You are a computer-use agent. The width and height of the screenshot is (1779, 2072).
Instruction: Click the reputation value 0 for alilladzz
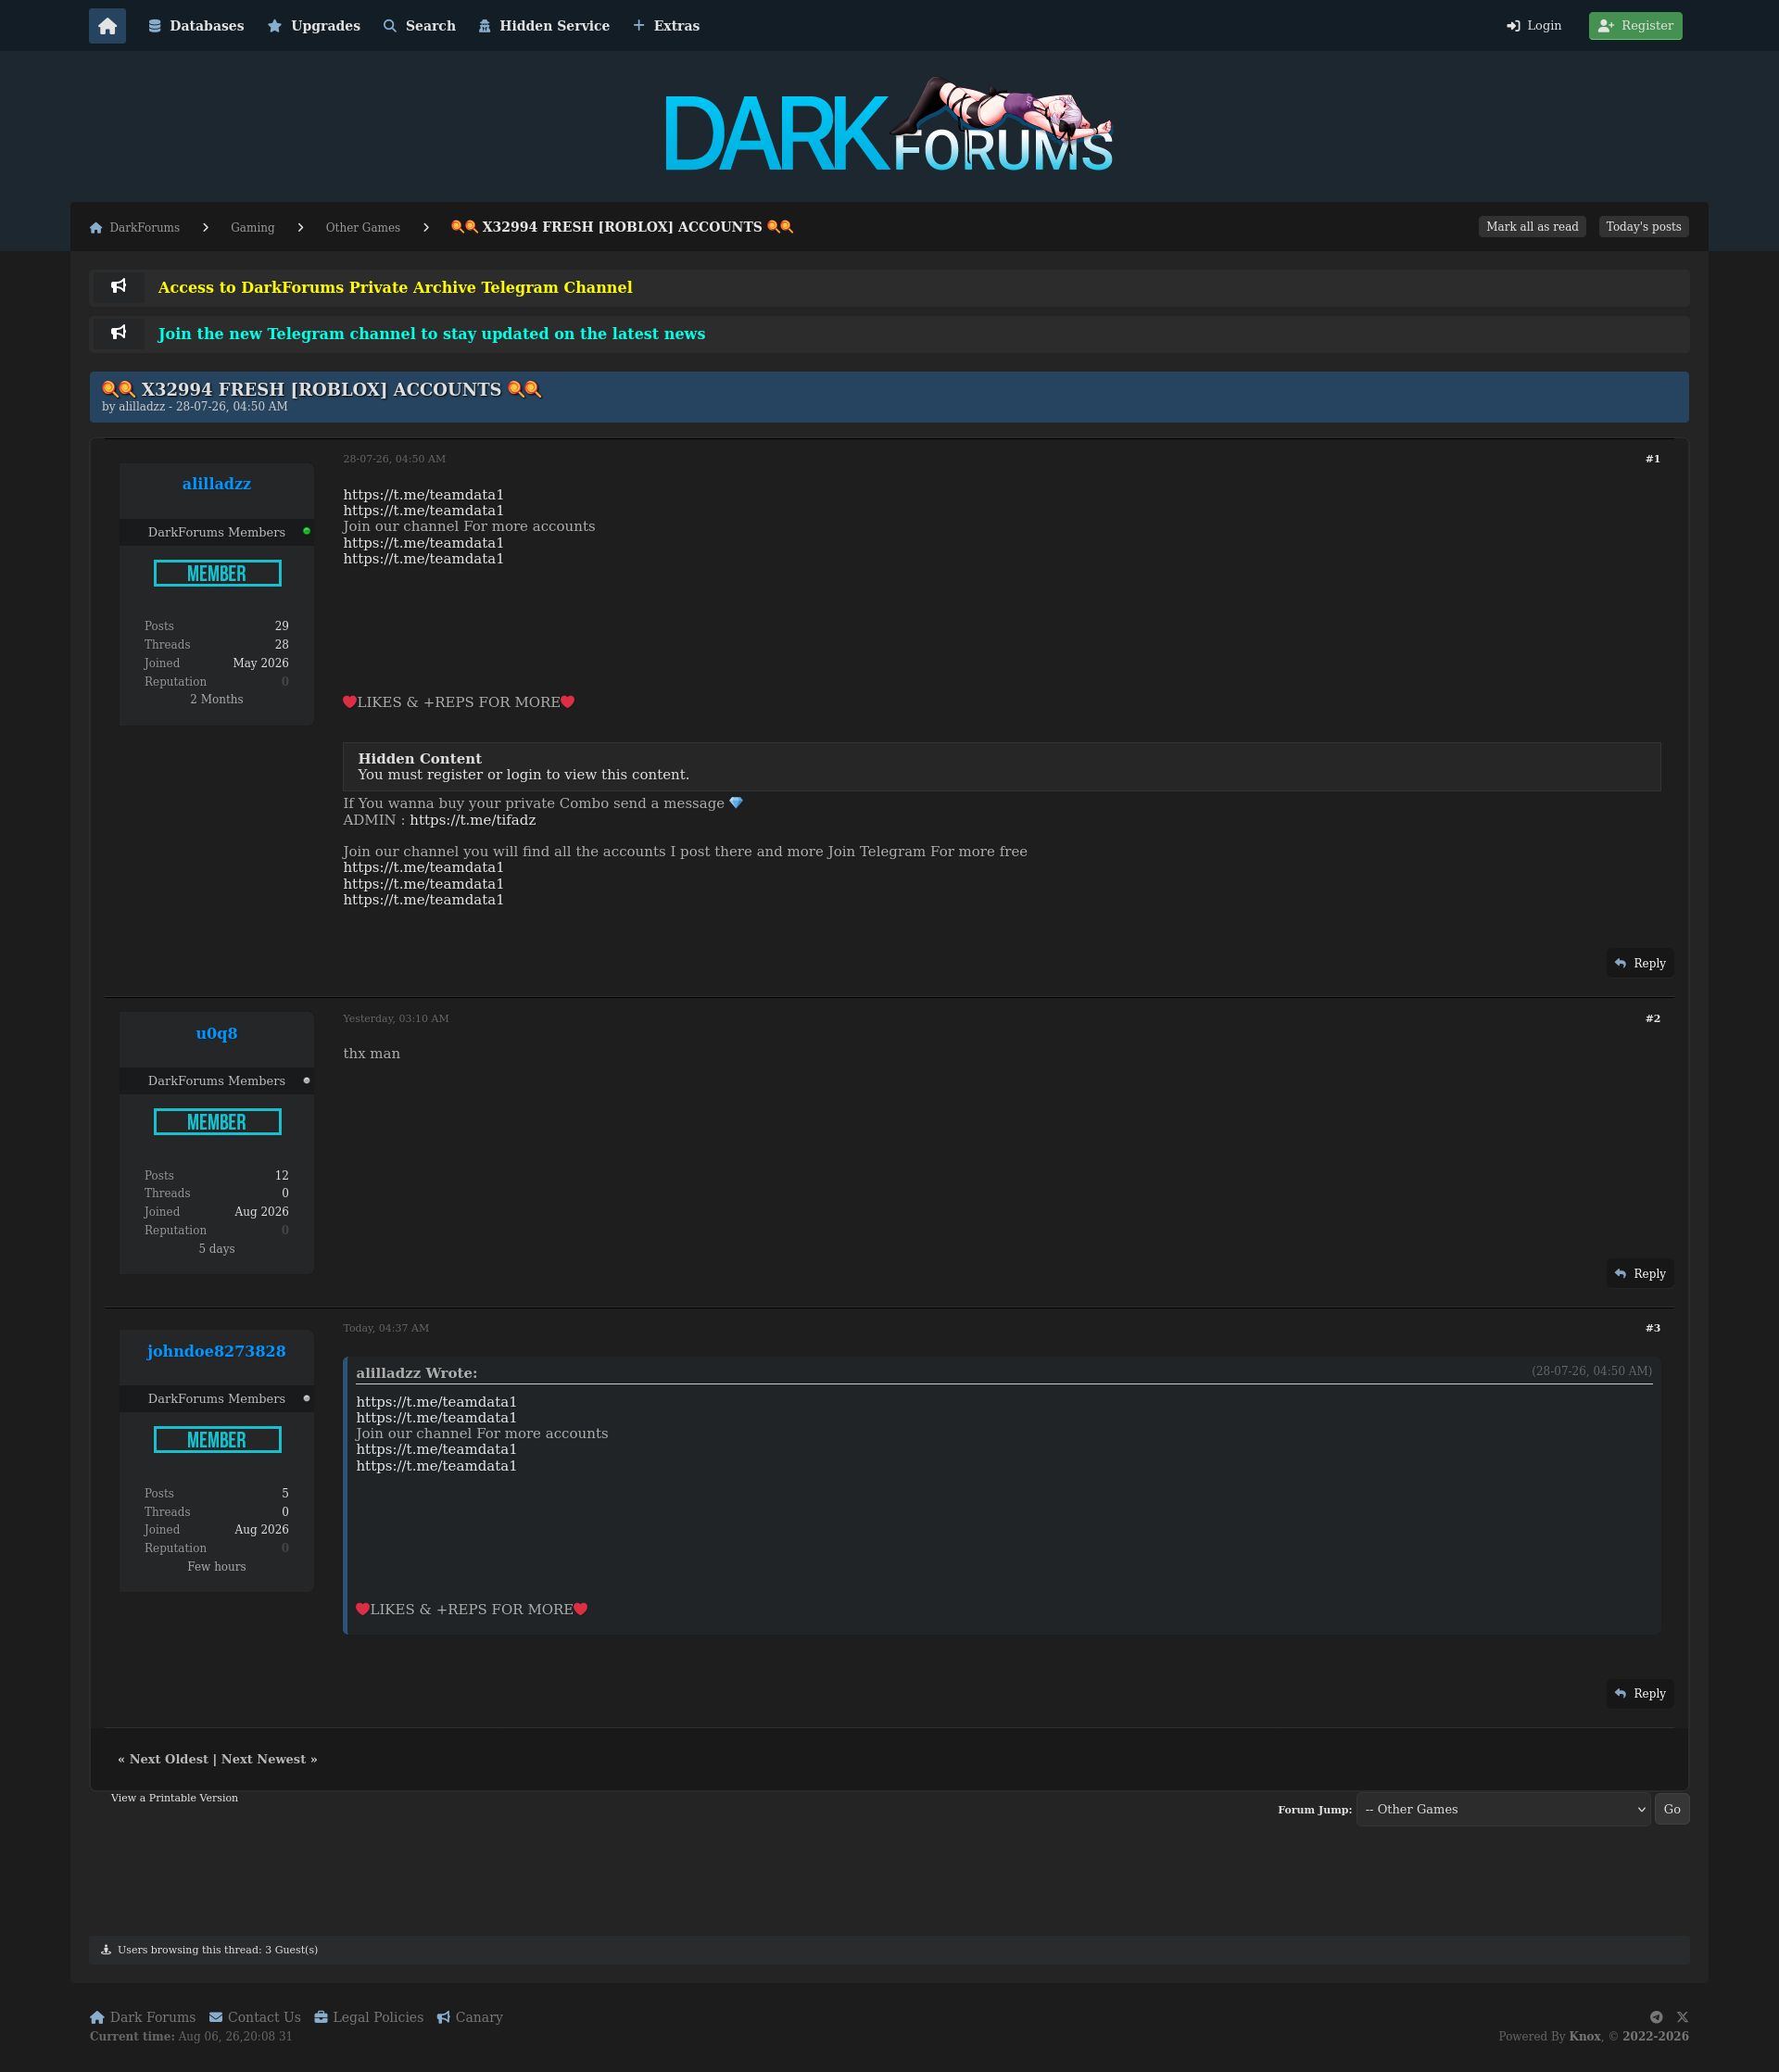tap(285, 682)
